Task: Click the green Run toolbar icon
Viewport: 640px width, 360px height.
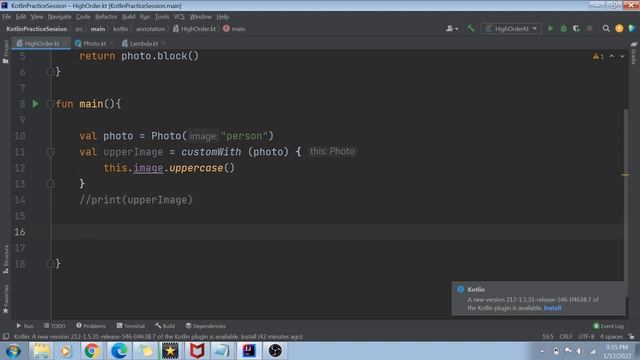Action: [x=551, y=29]
